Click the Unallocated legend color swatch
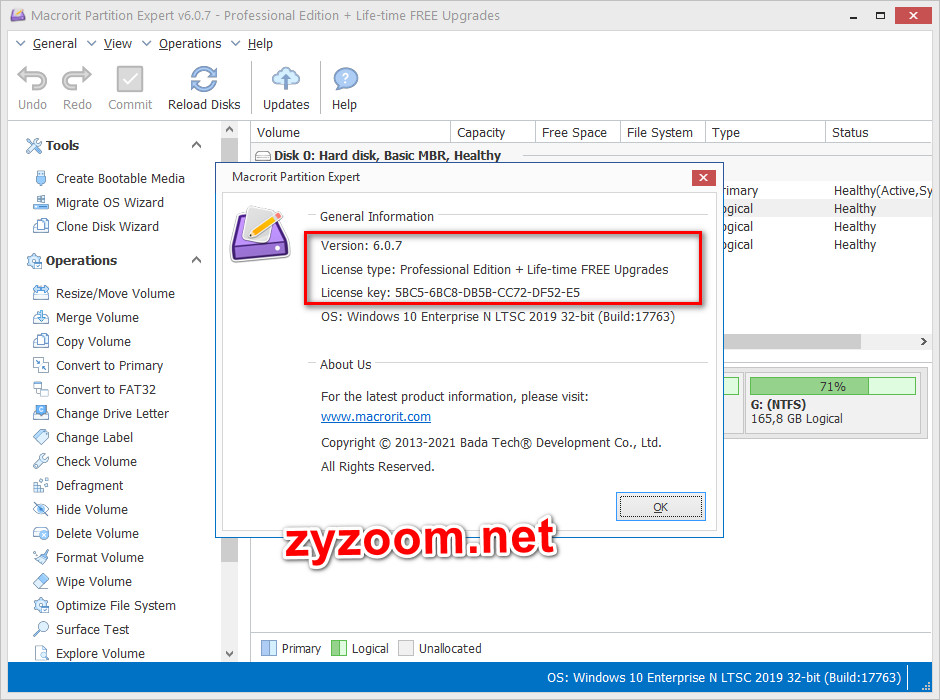The width and height of the screenshot is (940, 700). tap(406, 648)
